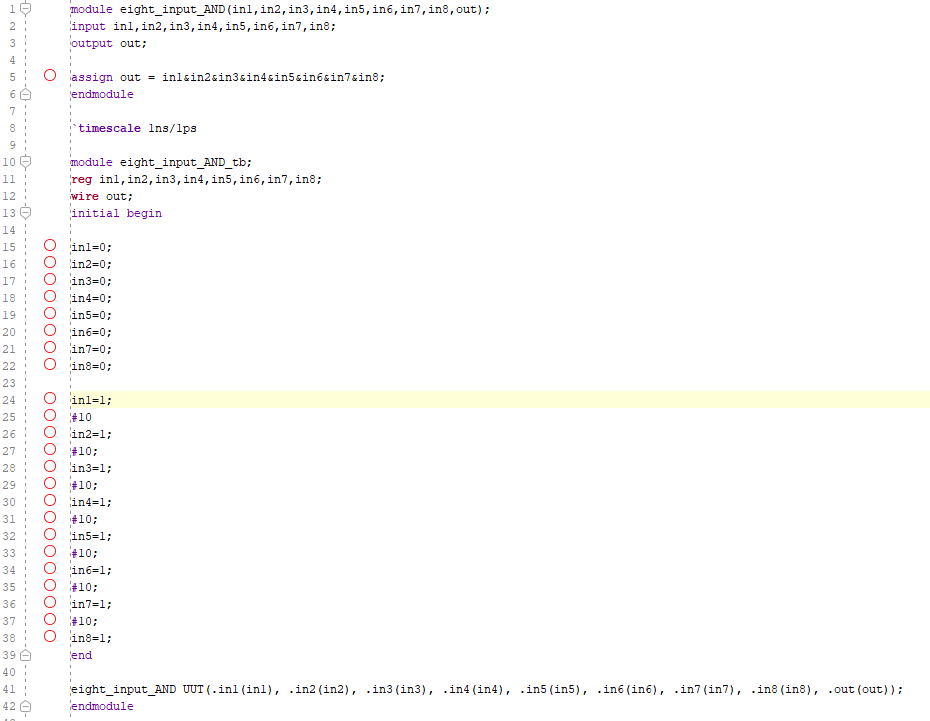Collapse the eight_input_AND module fold at line 1
This screenshot has height=721, width=930.
[x=26, y=9]
